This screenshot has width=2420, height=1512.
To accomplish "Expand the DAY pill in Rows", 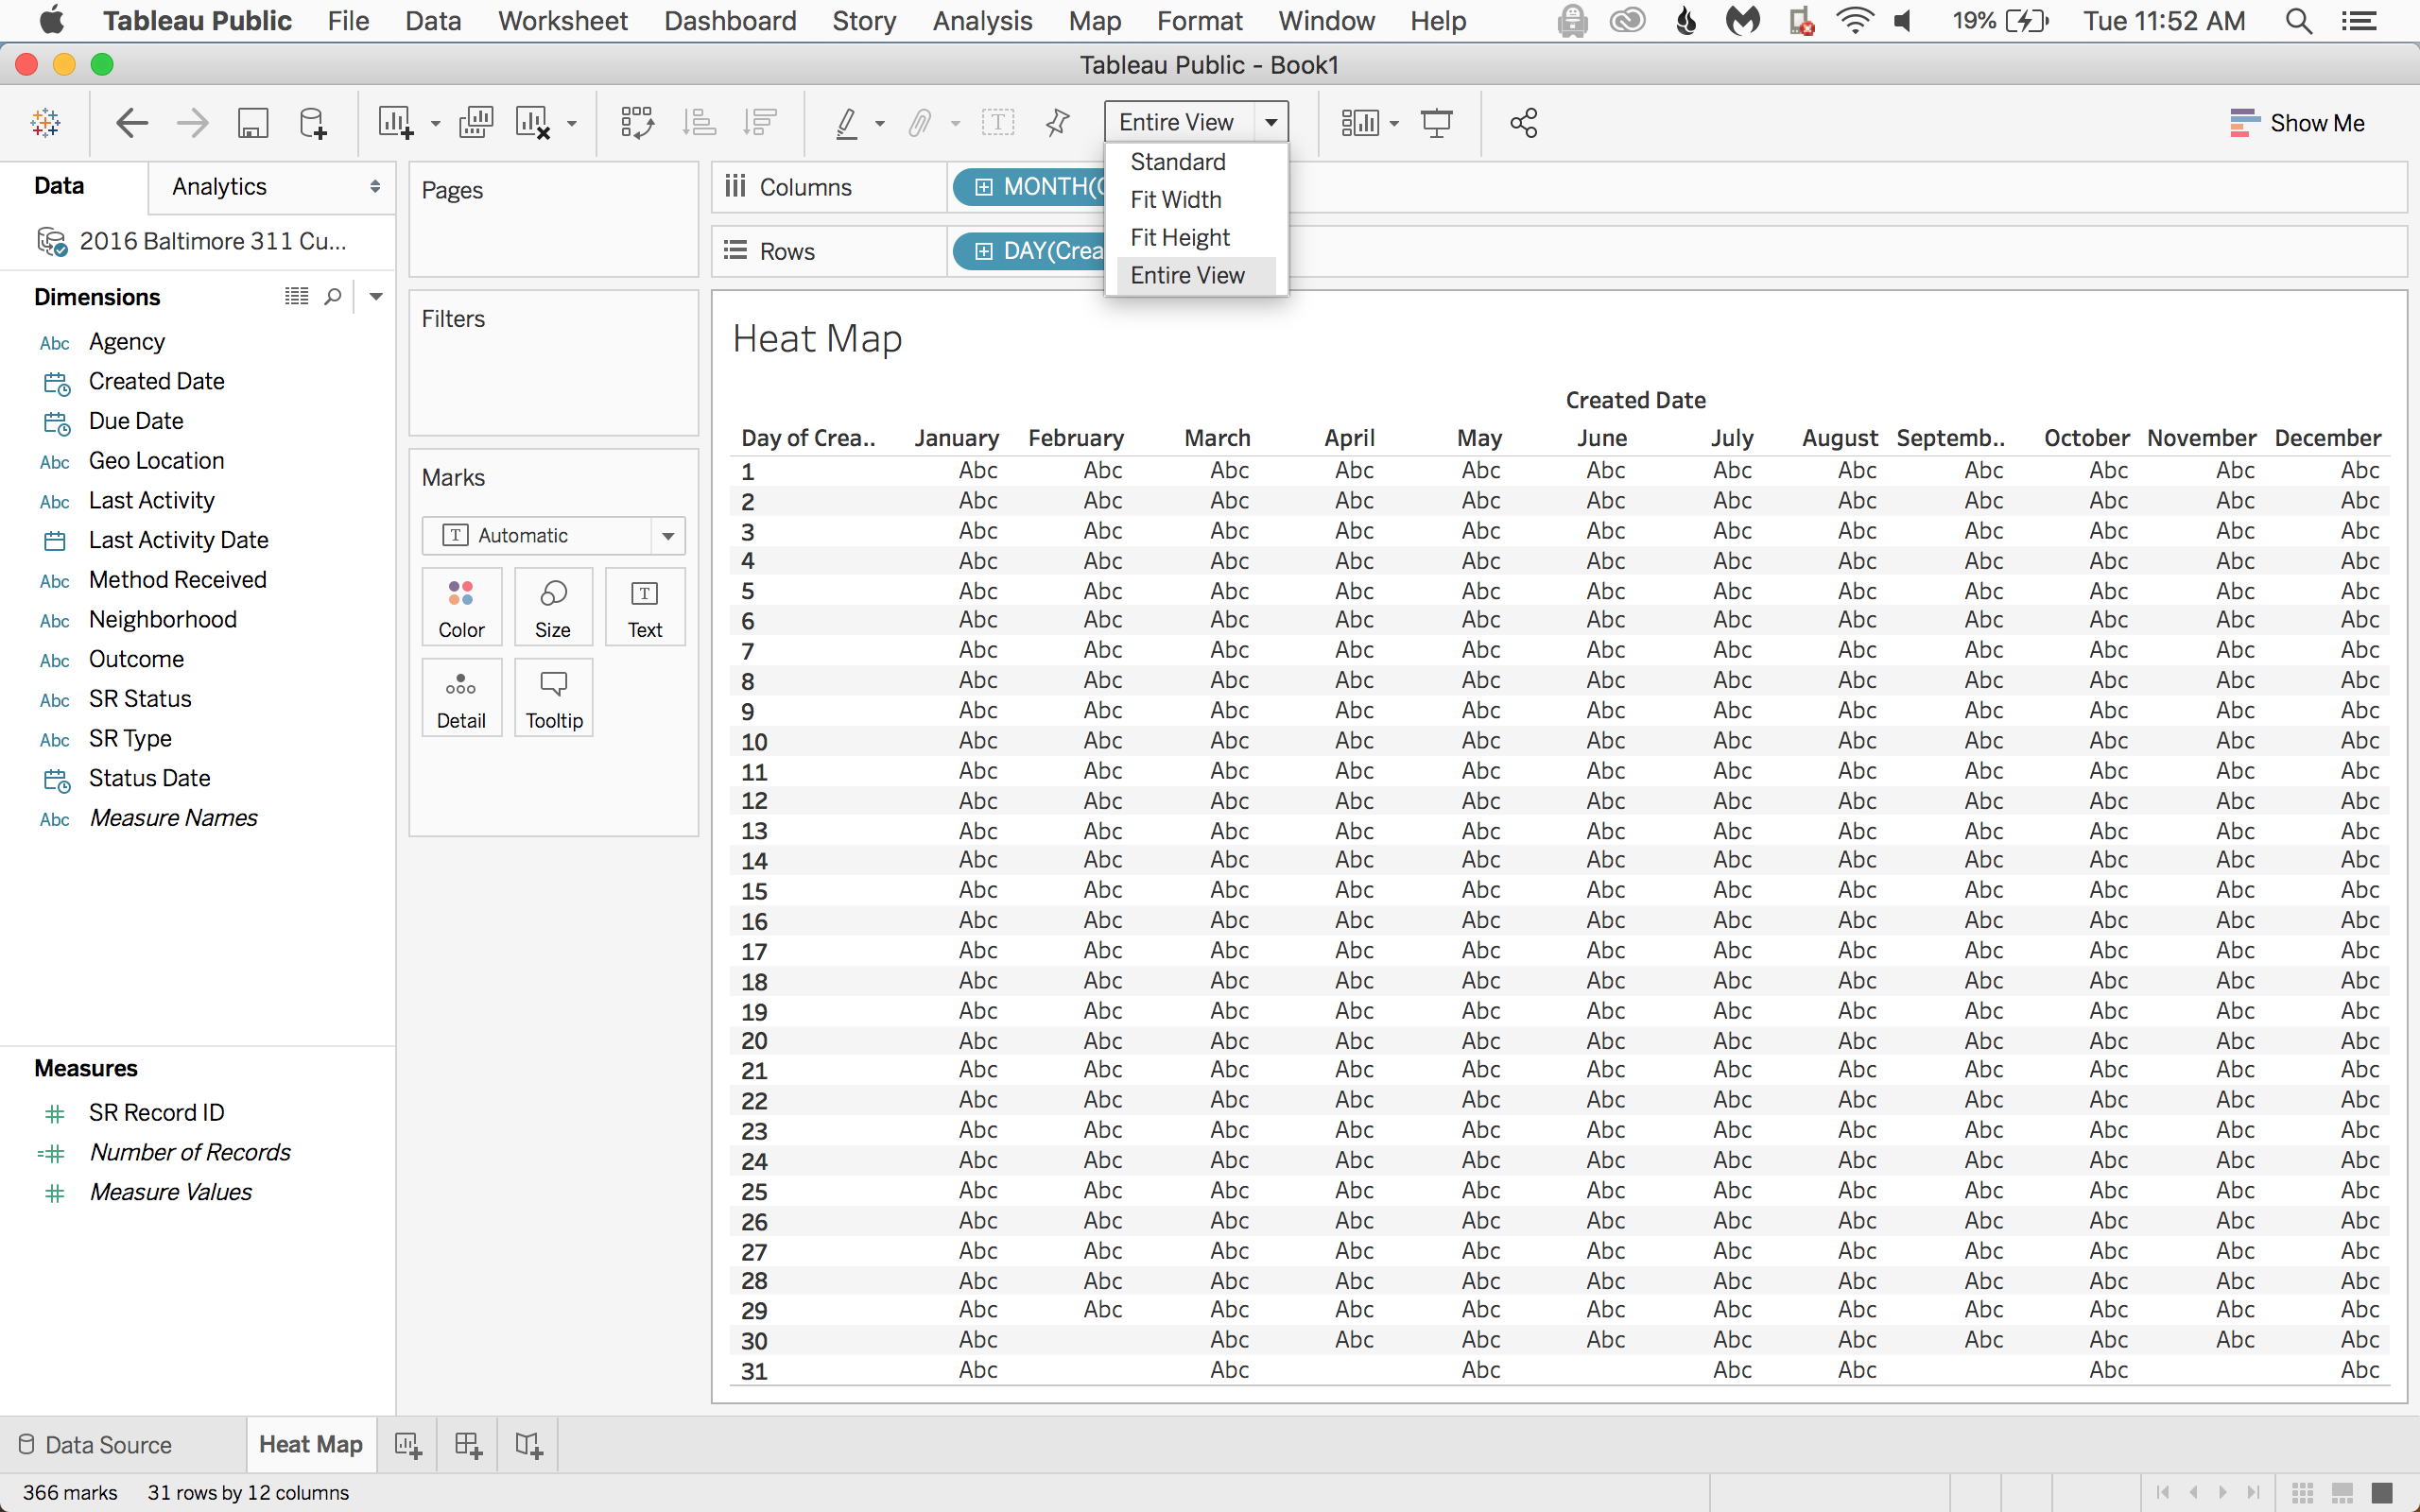I will (984, 251).
